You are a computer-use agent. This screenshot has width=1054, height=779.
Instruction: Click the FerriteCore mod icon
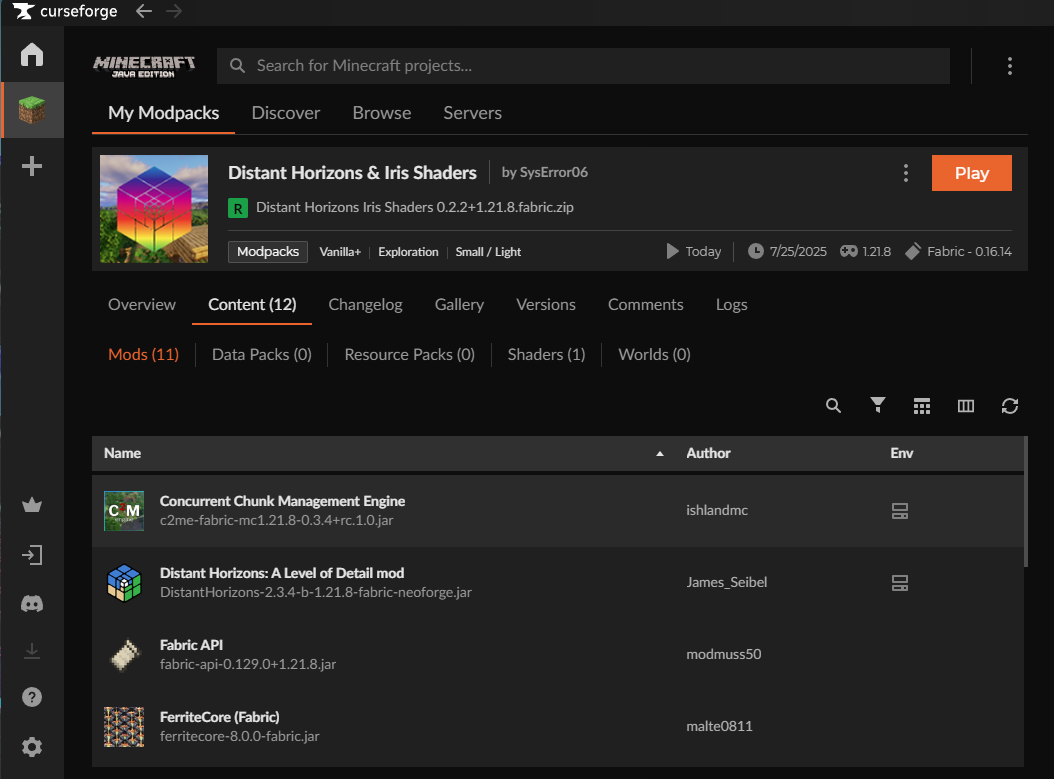124,727
